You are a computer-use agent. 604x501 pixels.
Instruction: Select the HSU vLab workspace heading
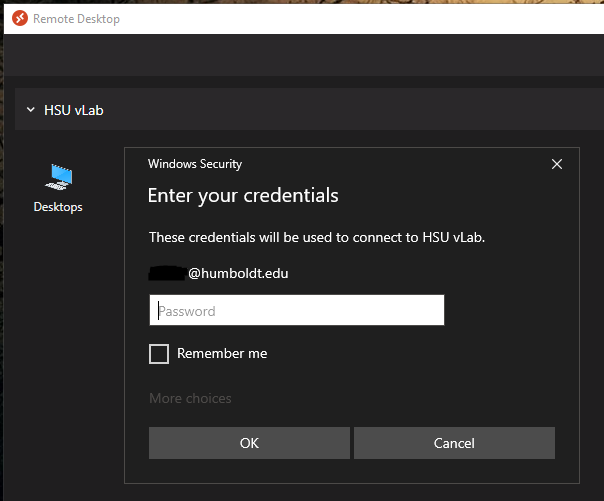(74, 110)
